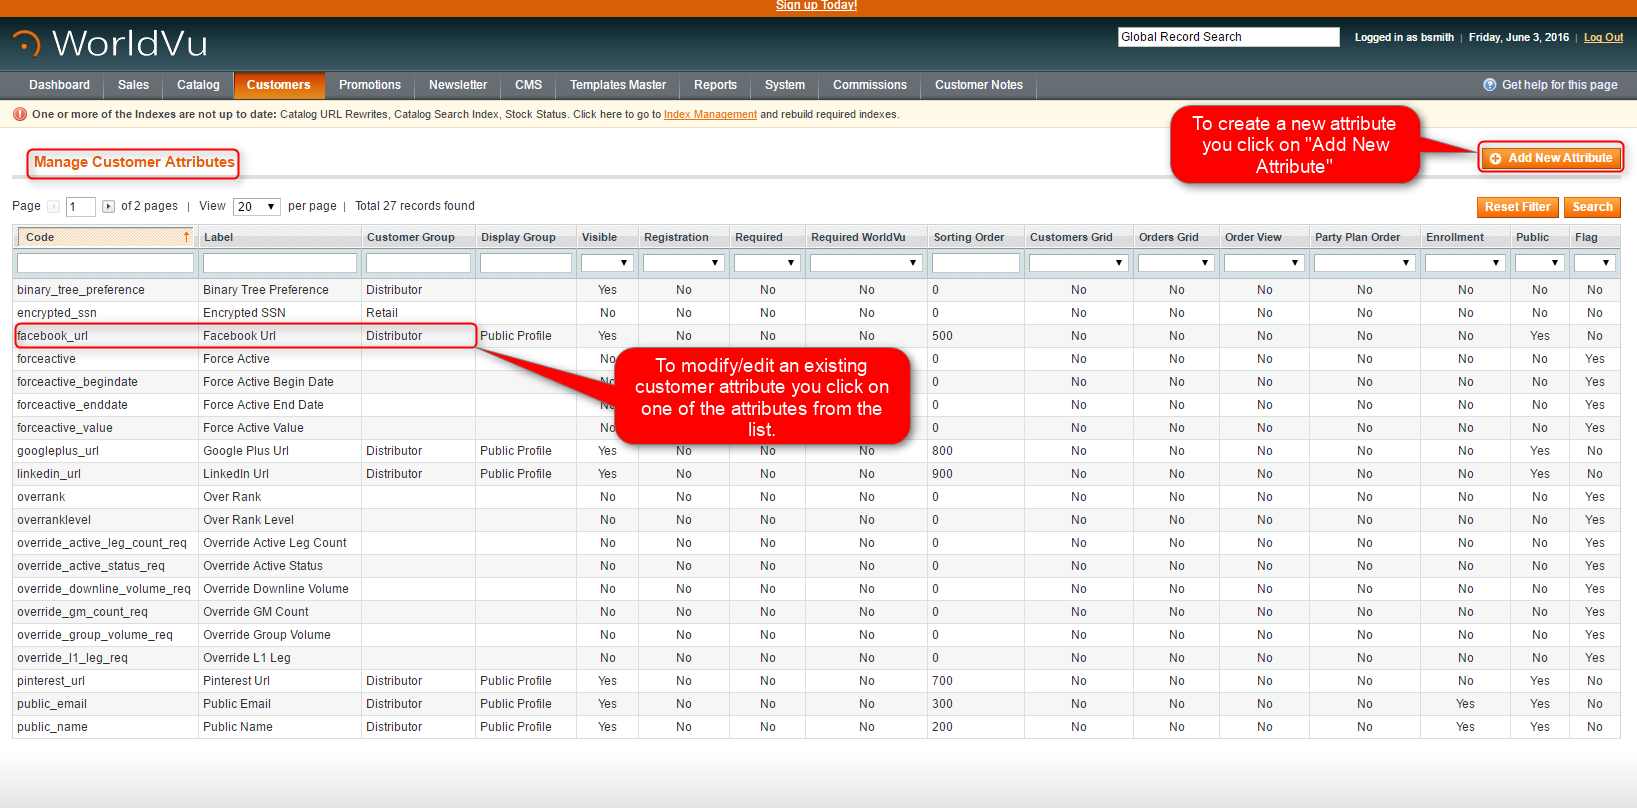Image resolution: width=1637 pixels, height=808 pixels.
Task: Open the Commissions menu
Action: 869,85
